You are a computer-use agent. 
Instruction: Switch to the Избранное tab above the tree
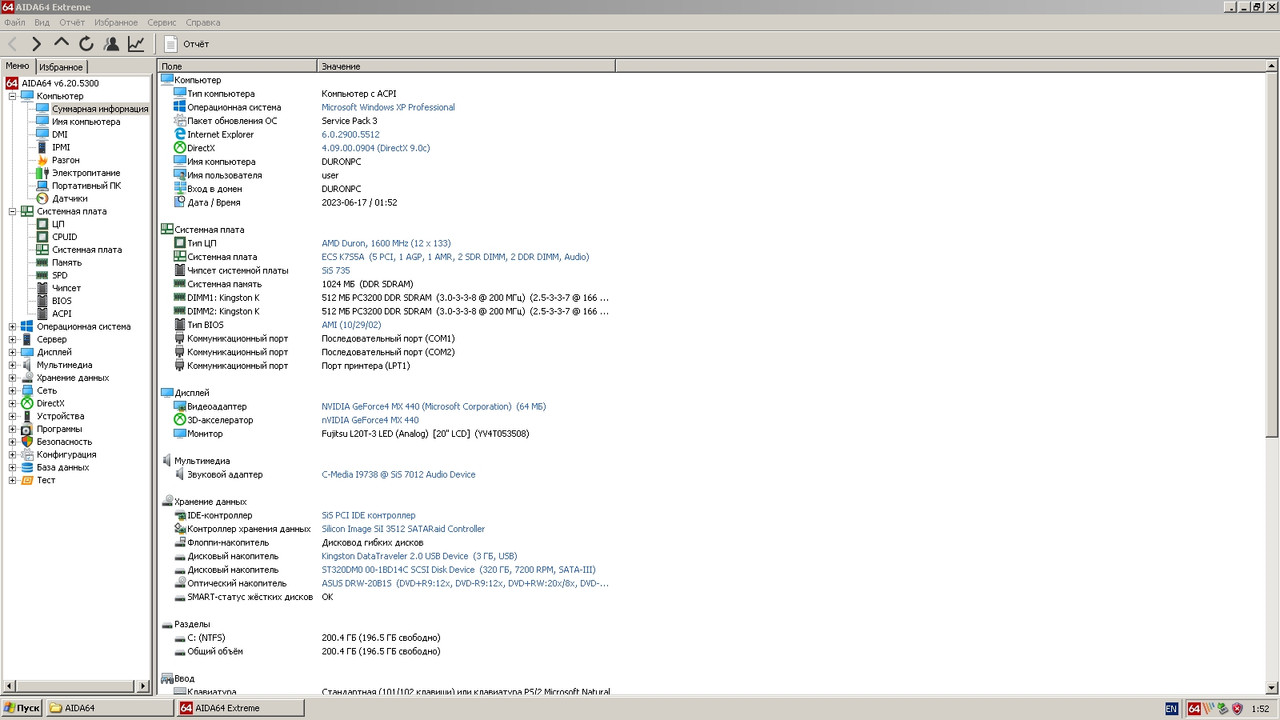pos(61,67)
